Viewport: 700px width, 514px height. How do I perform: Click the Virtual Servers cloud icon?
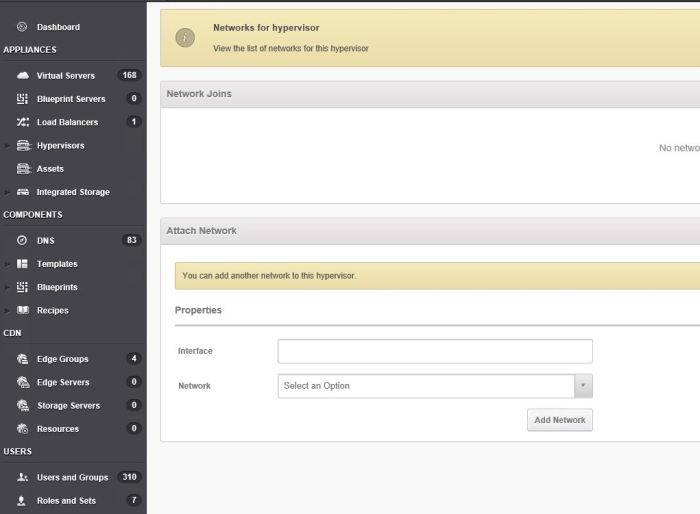tap(22, 76)
